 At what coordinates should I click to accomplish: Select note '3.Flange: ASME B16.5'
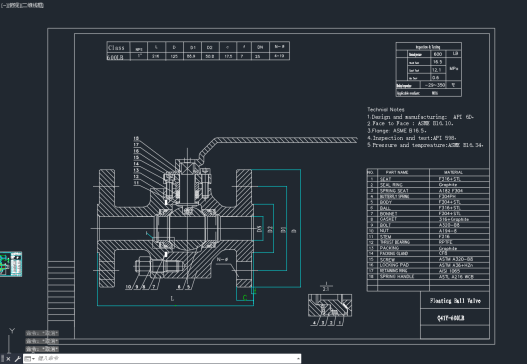pos(397,131)
